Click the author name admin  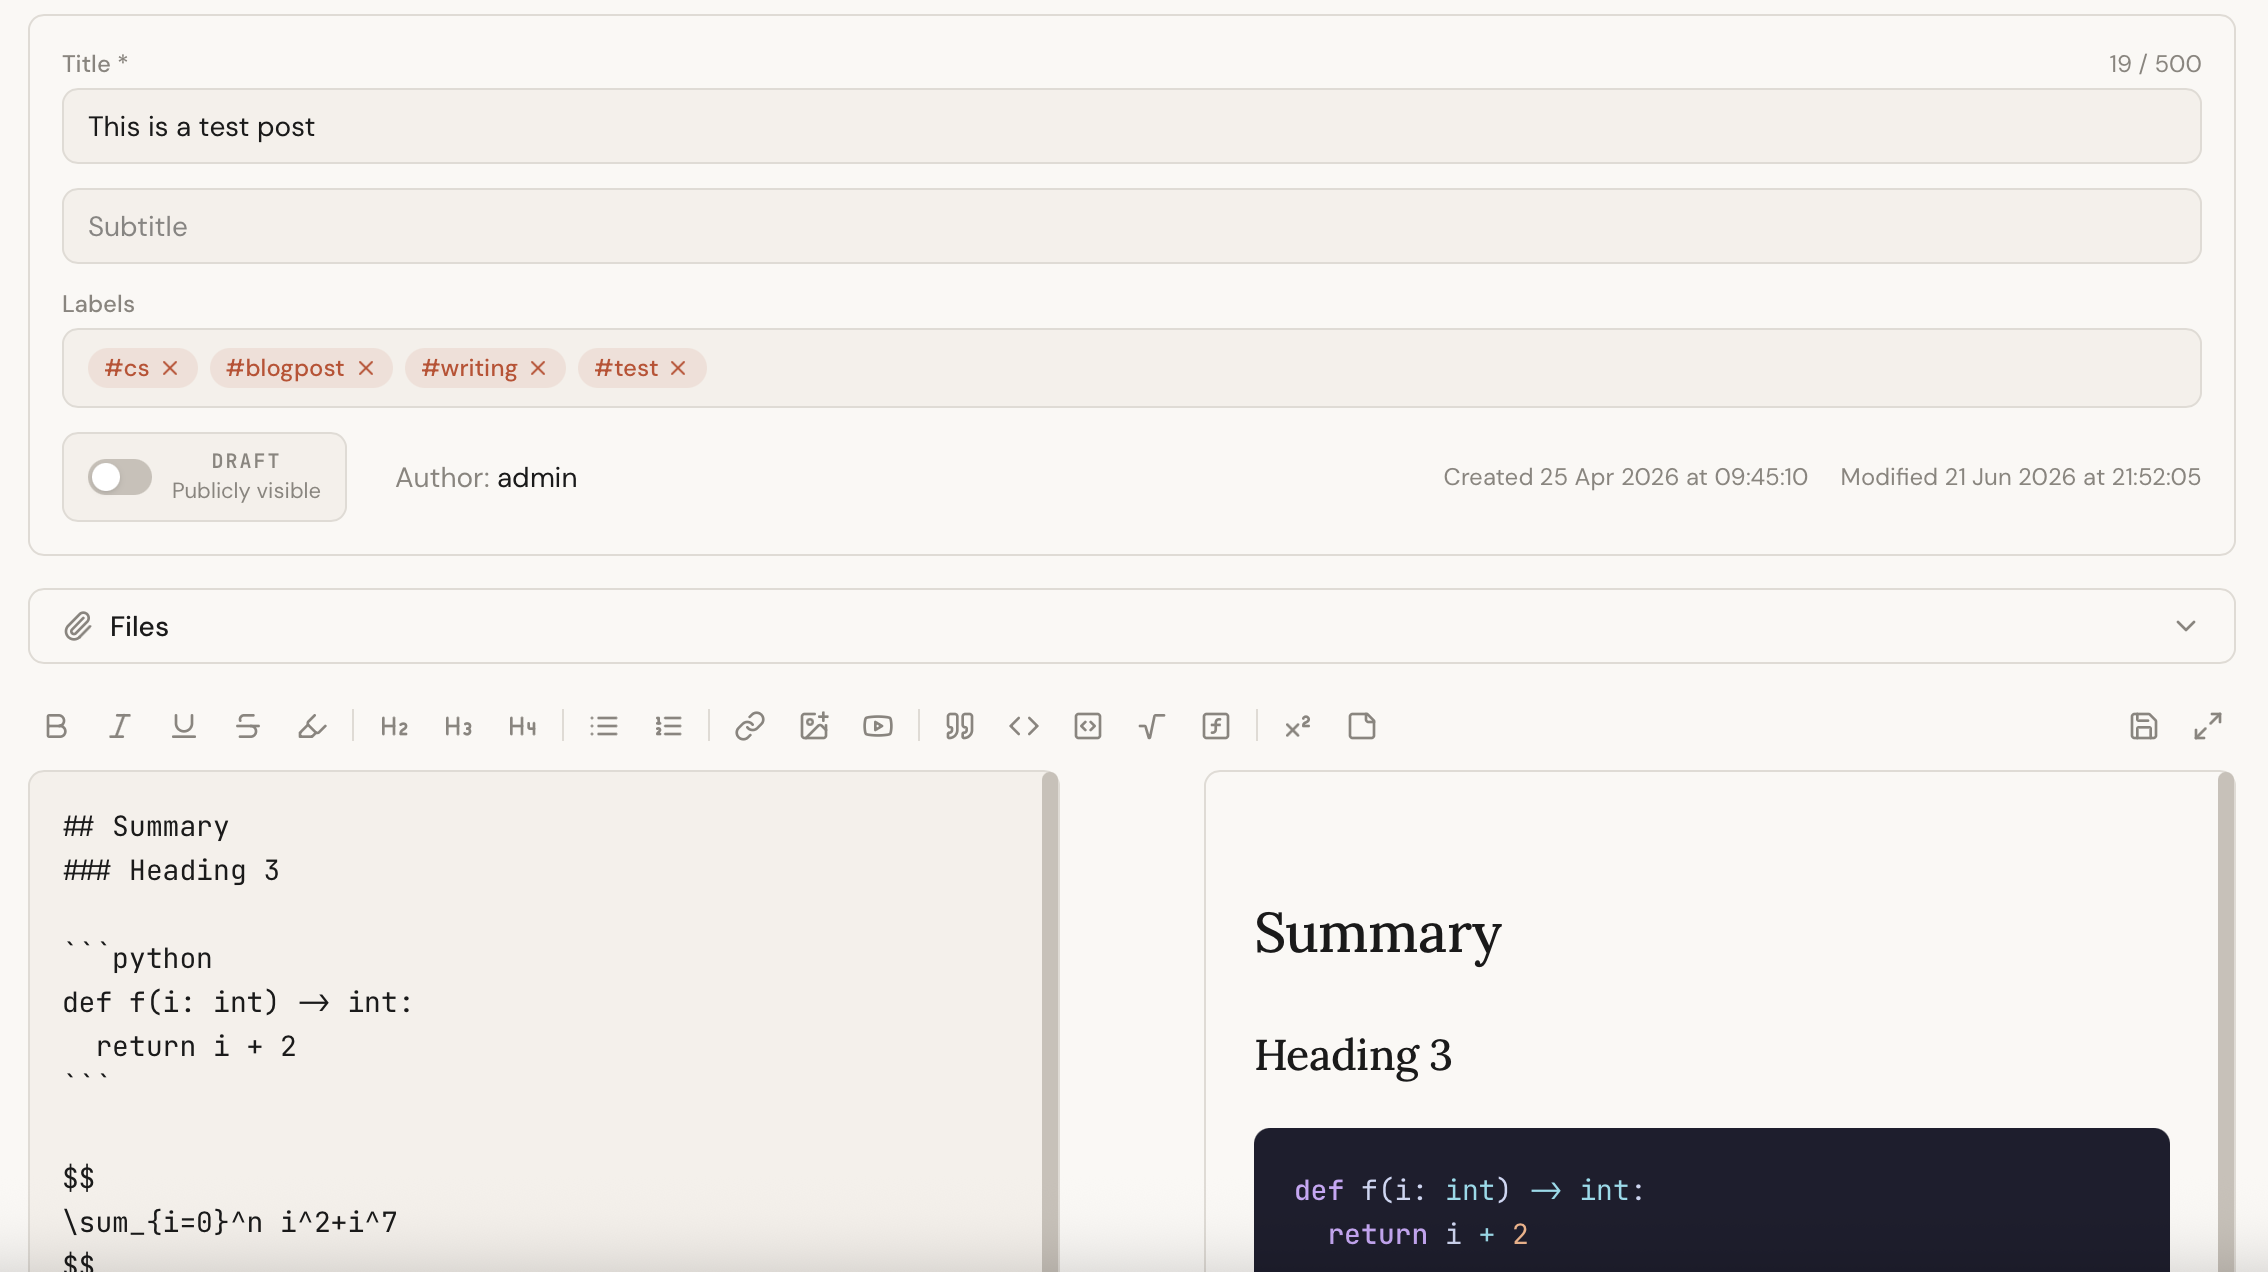(x=537, y=478)
